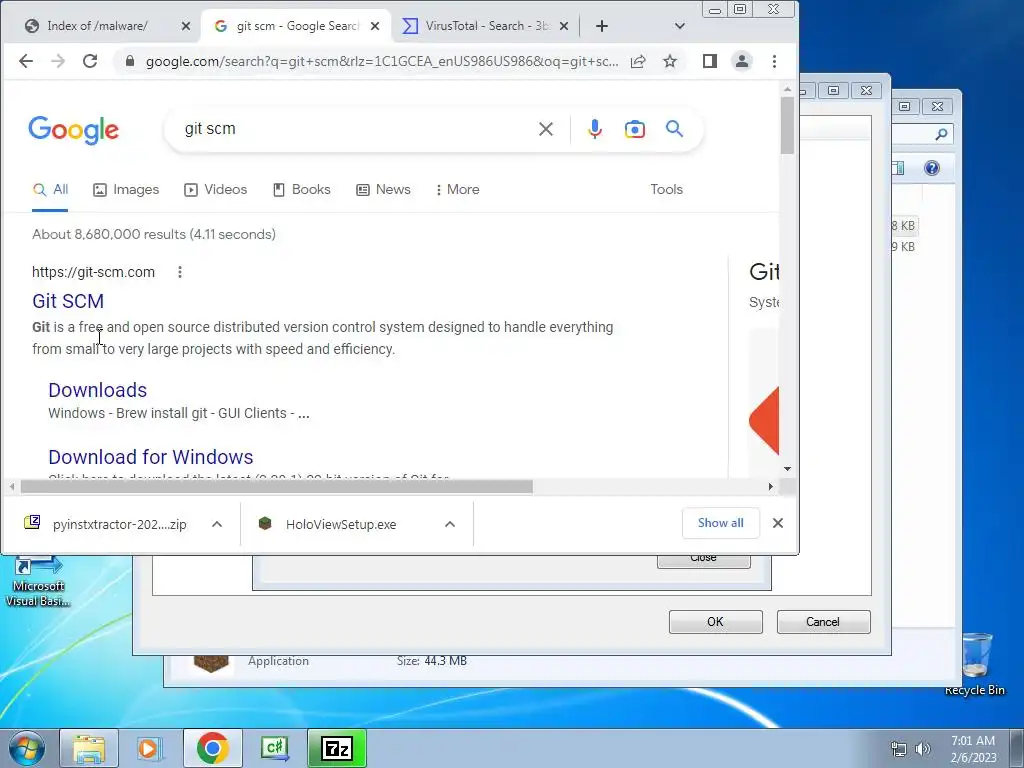
Task: Switch to the VirusTotal Search tab
Action: tap(487, 26)
